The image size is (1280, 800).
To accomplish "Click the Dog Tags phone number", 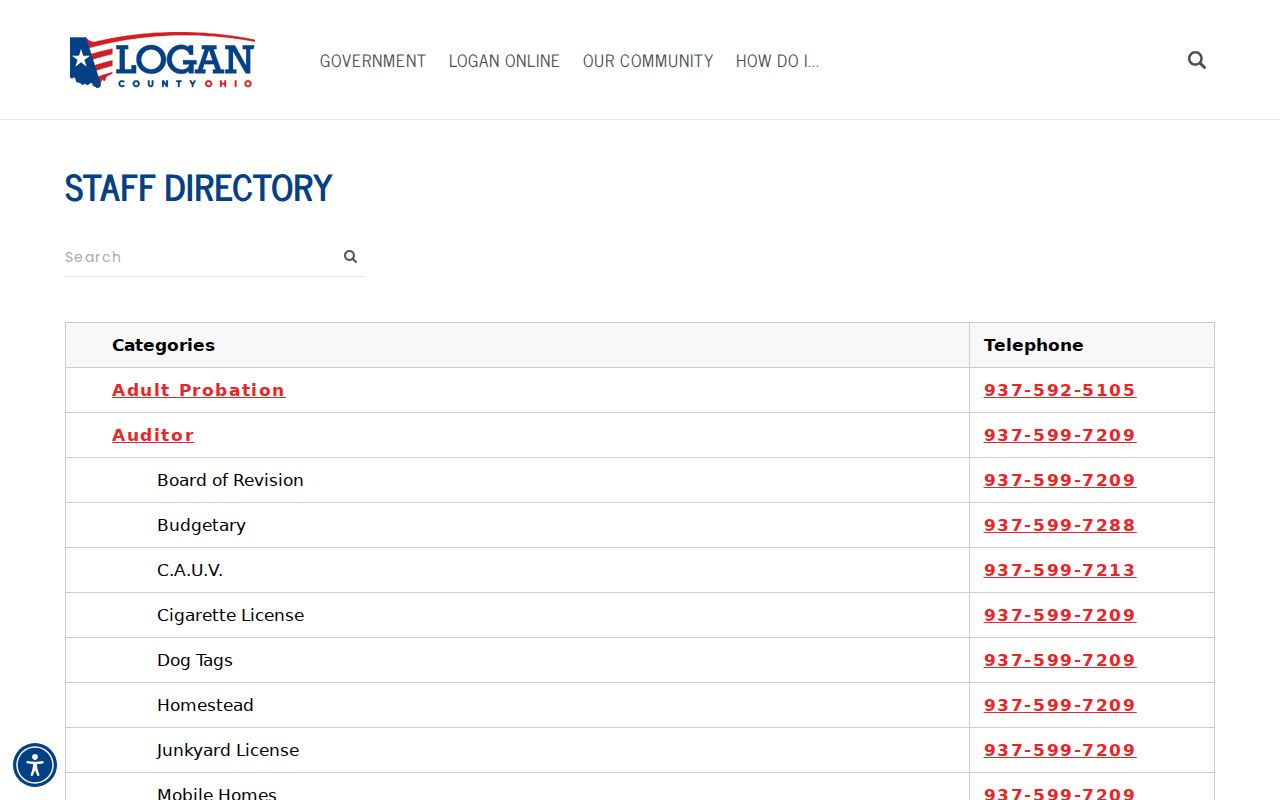I will 1059,660.
